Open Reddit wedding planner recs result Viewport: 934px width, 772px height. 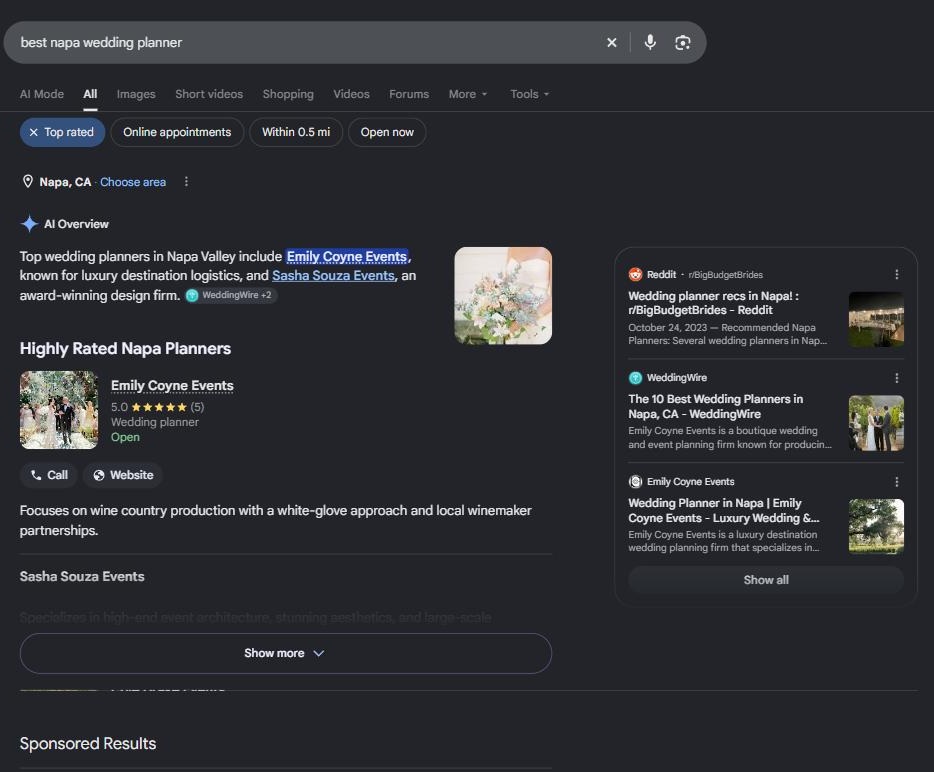pos(714,303)
